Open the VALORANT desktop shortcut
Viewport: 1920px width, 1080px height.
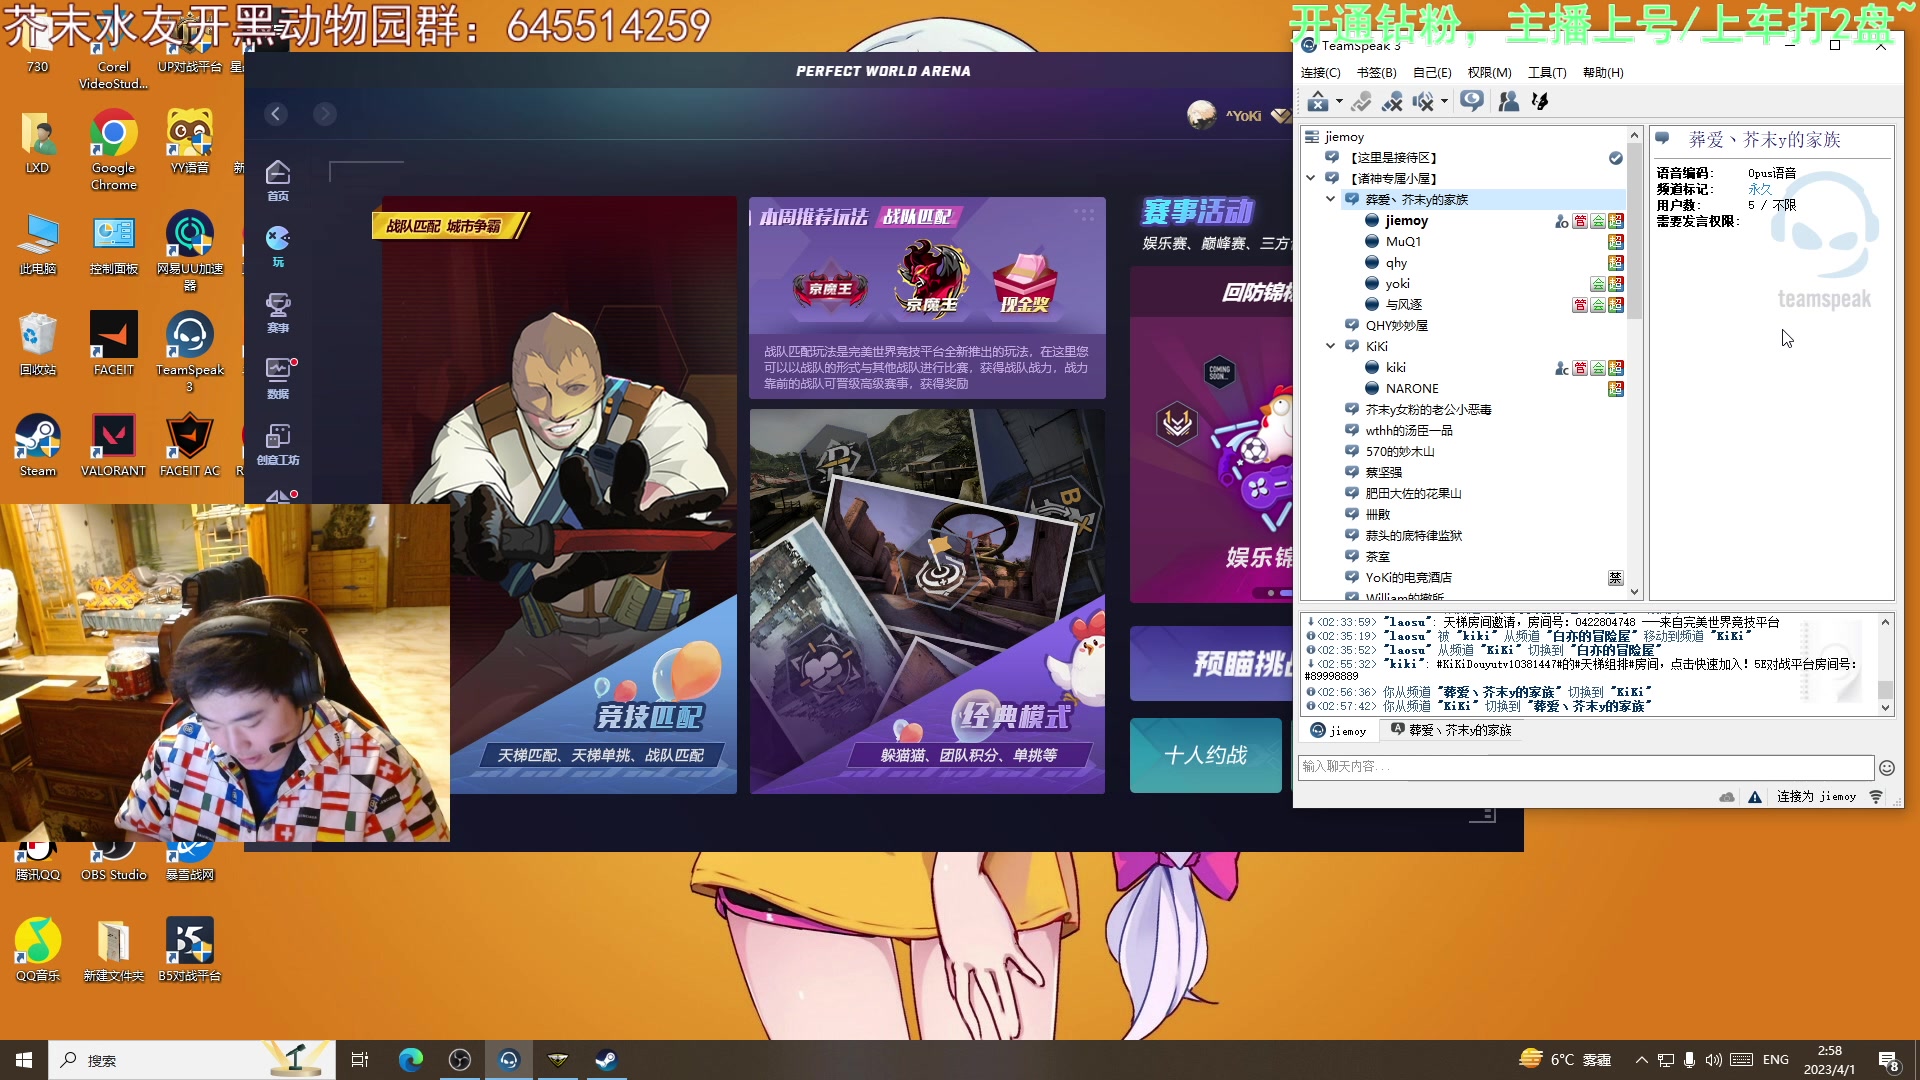coord(113,445)
